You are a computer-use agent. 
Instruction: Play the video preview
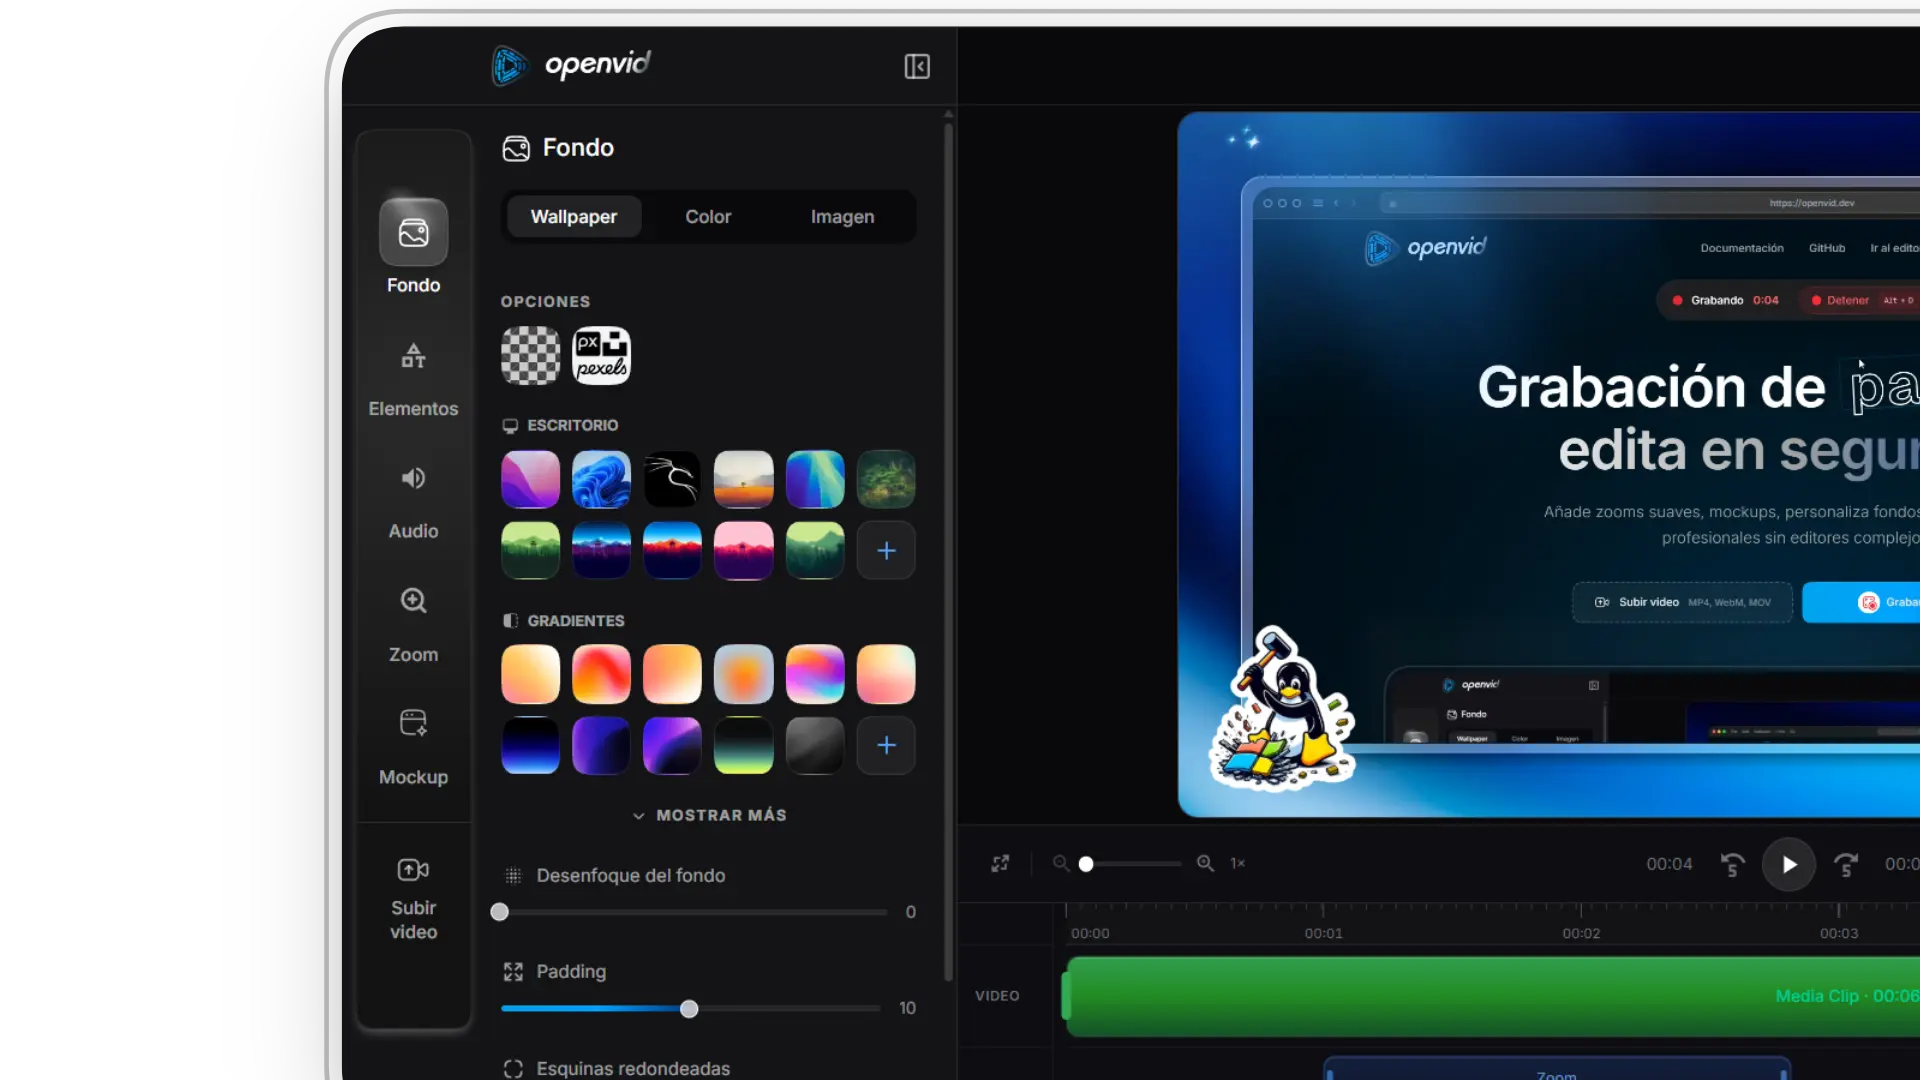[x=1788, y=864]
